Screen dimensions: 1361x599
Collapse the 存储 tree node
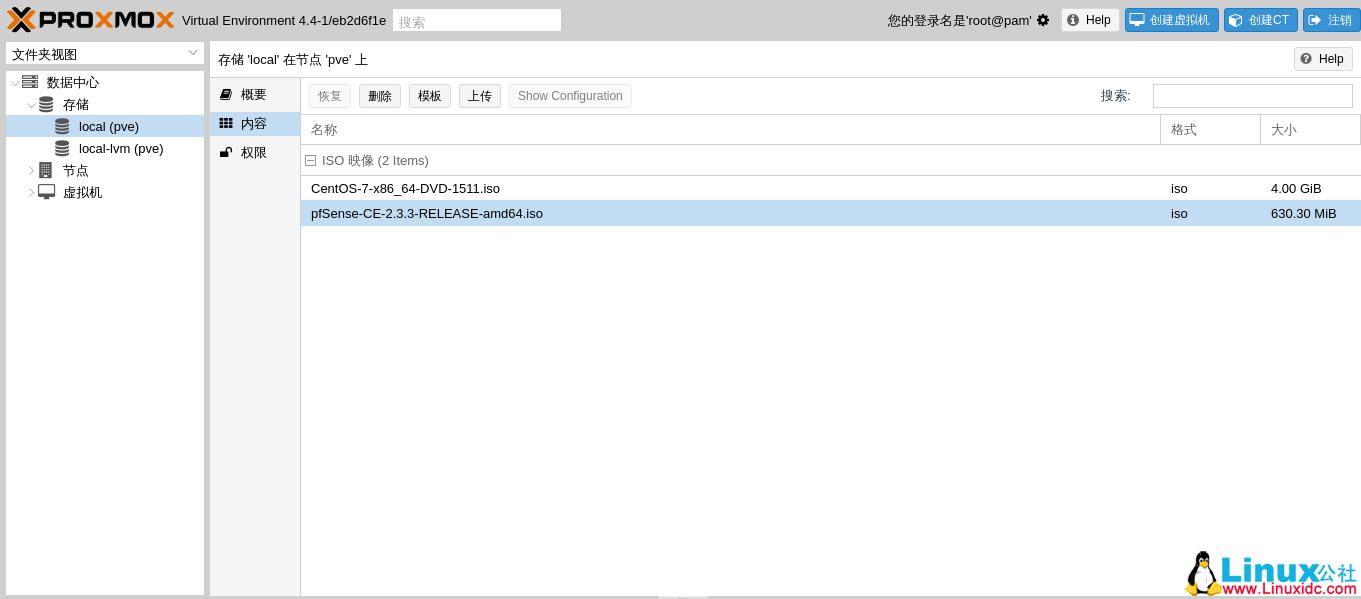(31, 105)
